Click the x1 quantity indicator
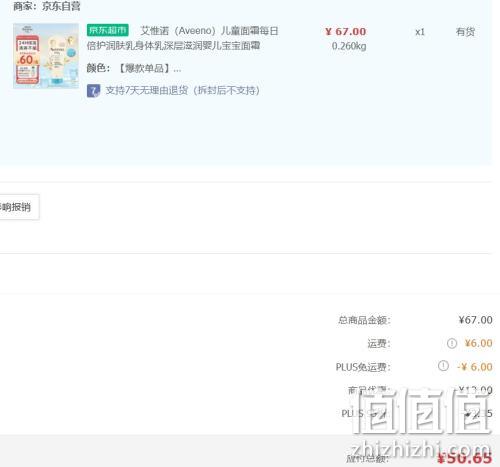The height and width of the screenshot is (467, 500). click(x=420, y=32)
